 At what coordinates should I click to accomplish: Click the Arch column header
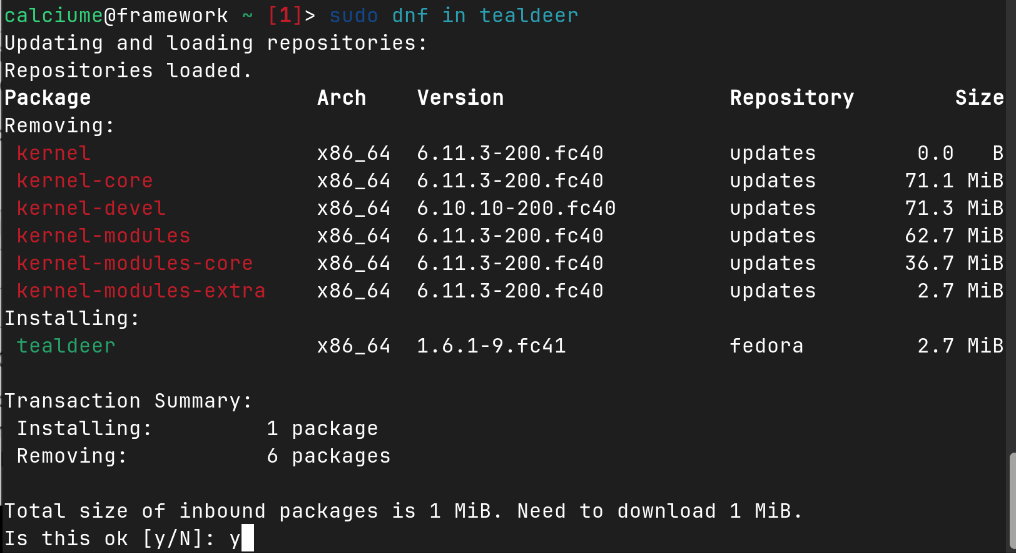[x=341, y=98]
